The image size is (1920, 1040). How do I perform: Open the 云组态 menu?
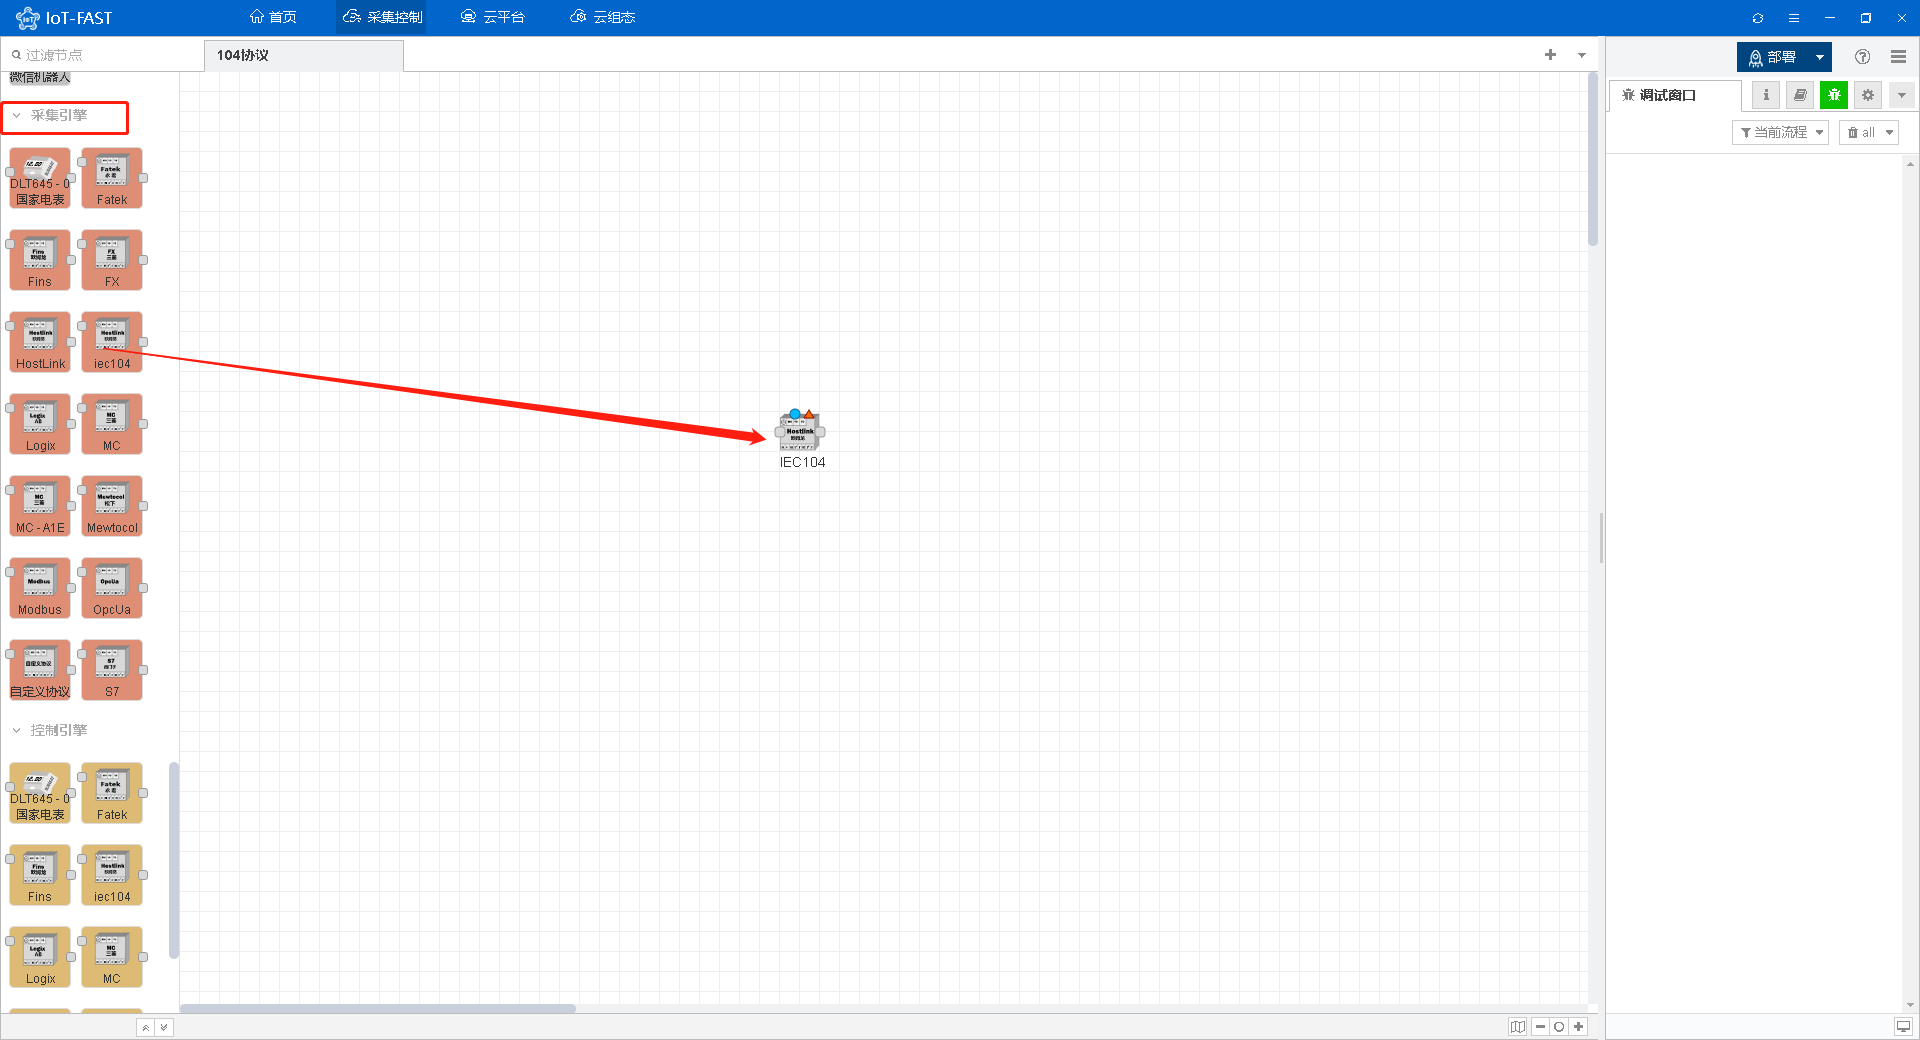pos(603,18)
